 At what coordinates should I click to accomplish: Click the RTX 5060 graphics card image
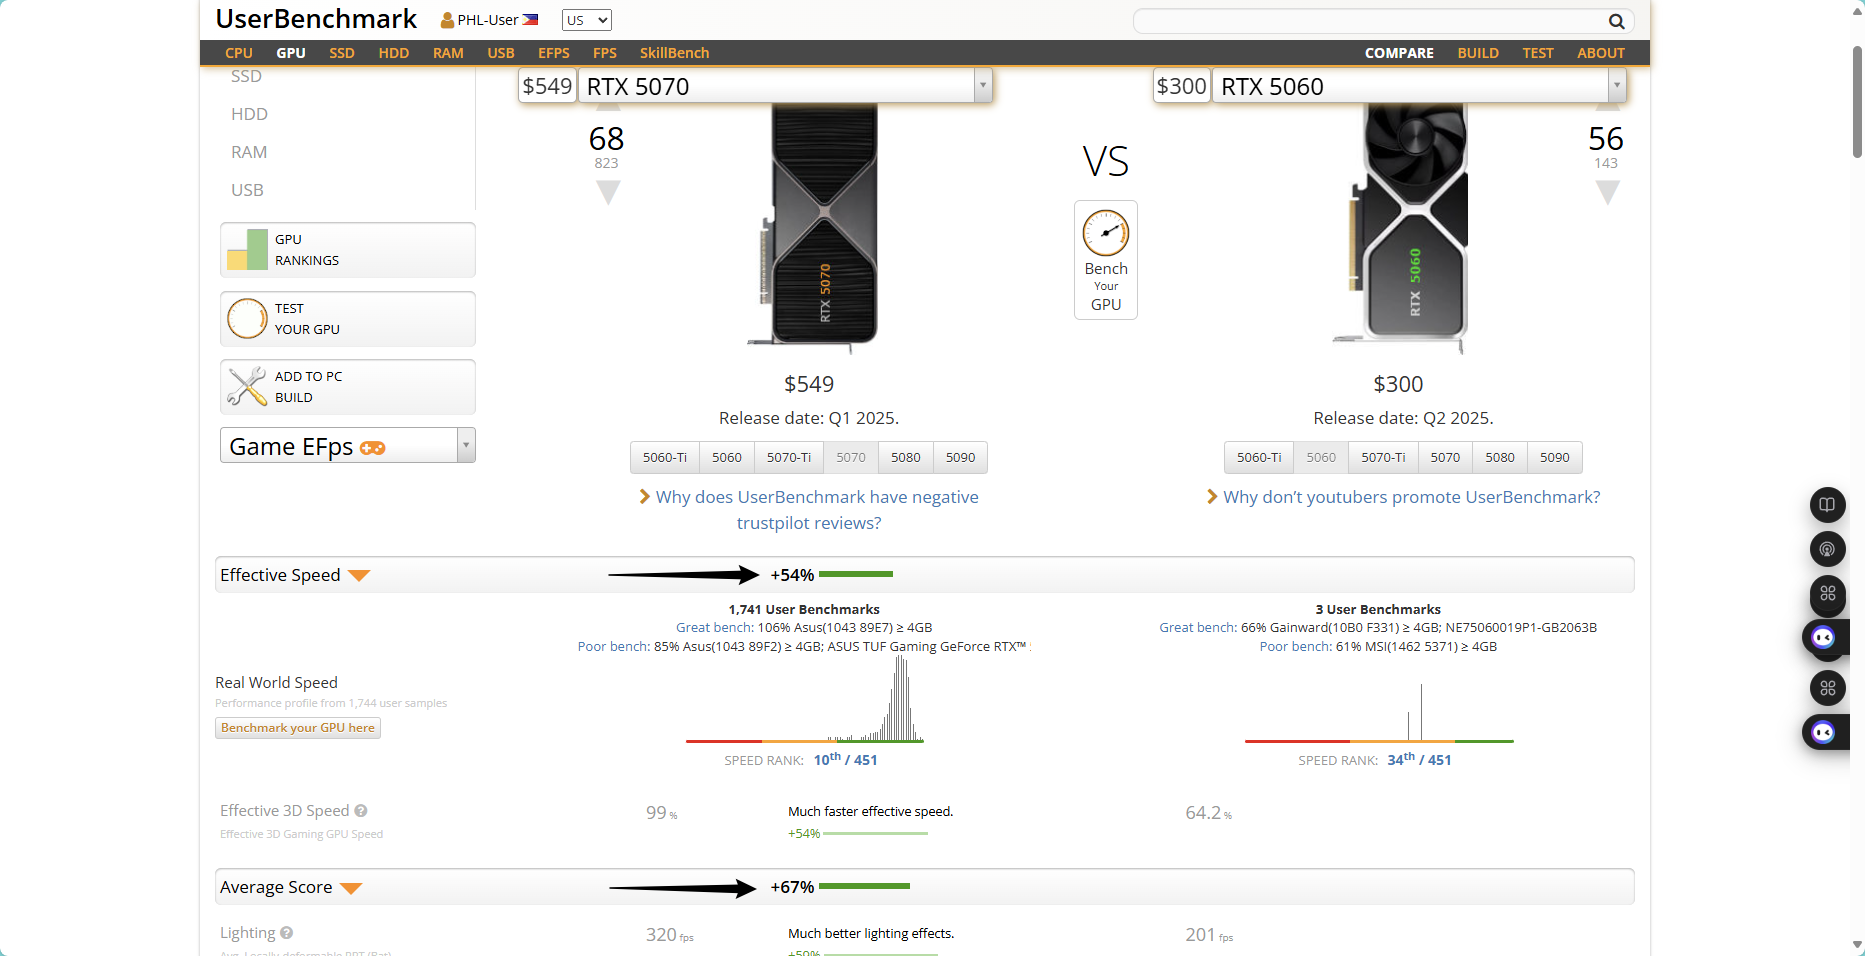tap(1400, 230)
